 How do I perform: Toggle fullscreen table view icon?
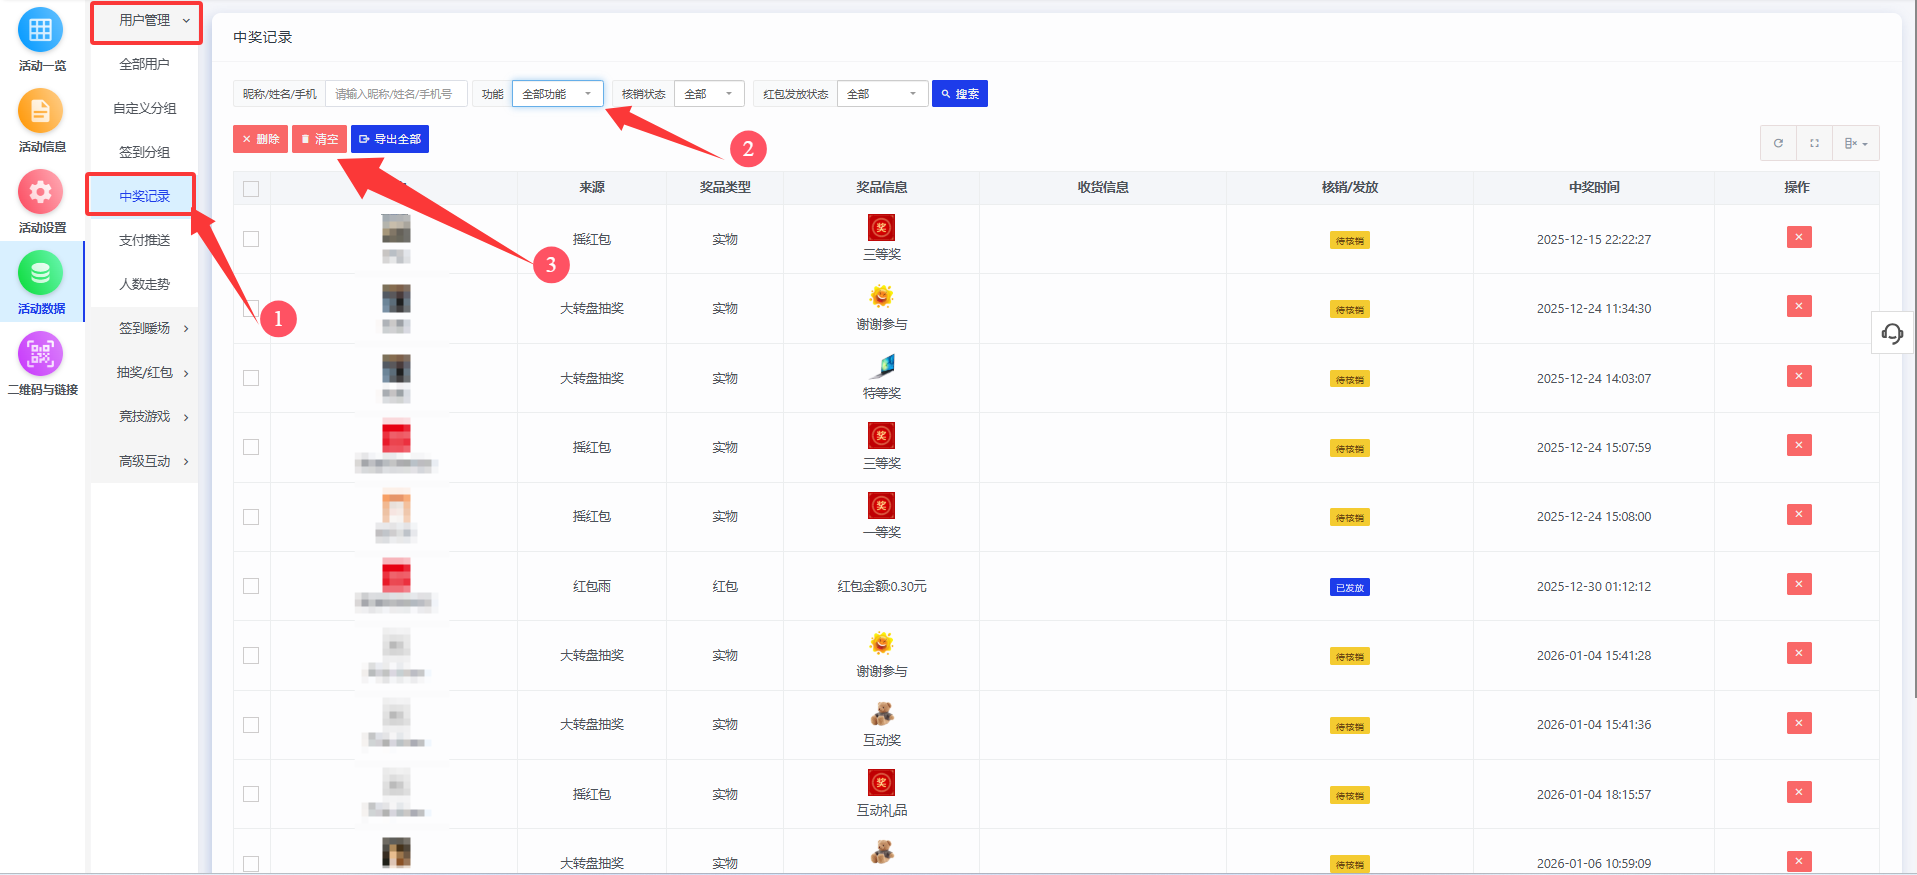tap(1814, 143)
